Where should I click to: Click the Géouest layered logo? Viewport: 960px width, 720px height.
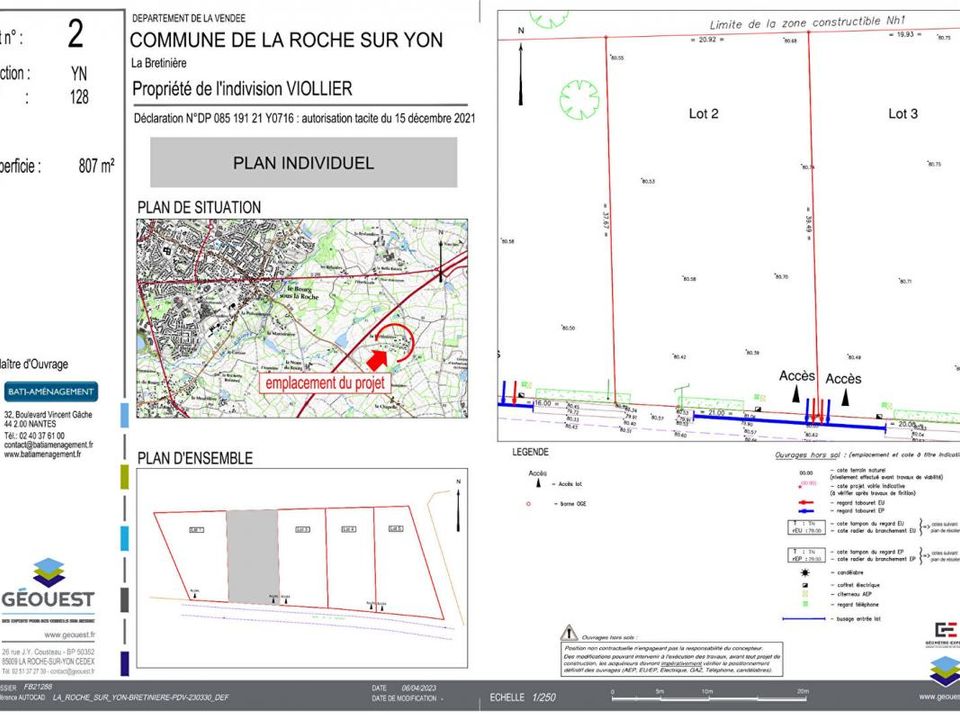pyautogui.click(x=49, y=572)
